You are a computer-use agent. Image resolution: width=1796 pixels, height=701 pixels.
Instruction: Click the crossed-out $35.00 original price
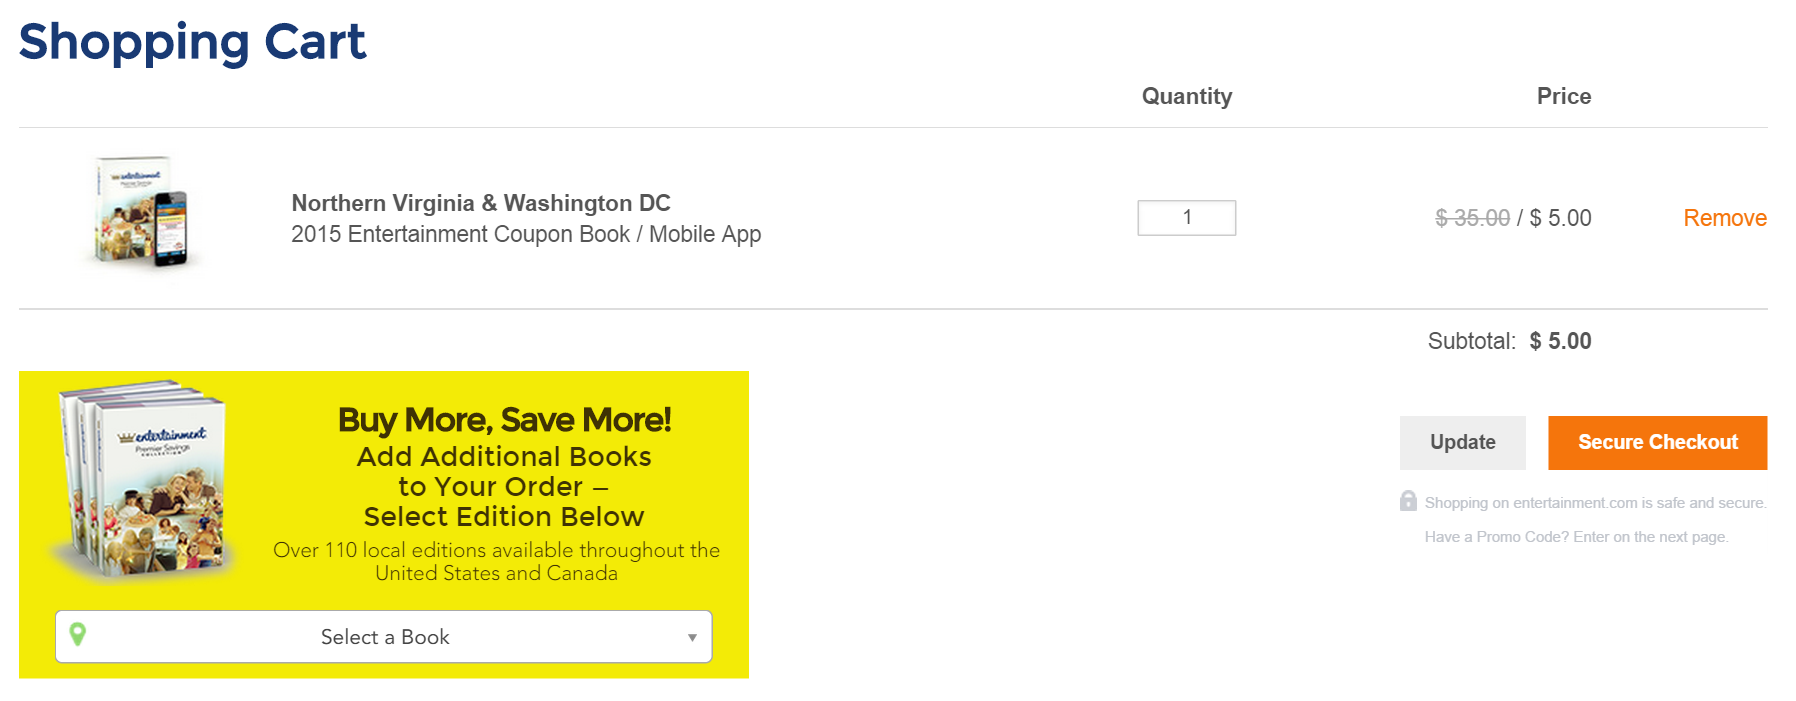1472,218
